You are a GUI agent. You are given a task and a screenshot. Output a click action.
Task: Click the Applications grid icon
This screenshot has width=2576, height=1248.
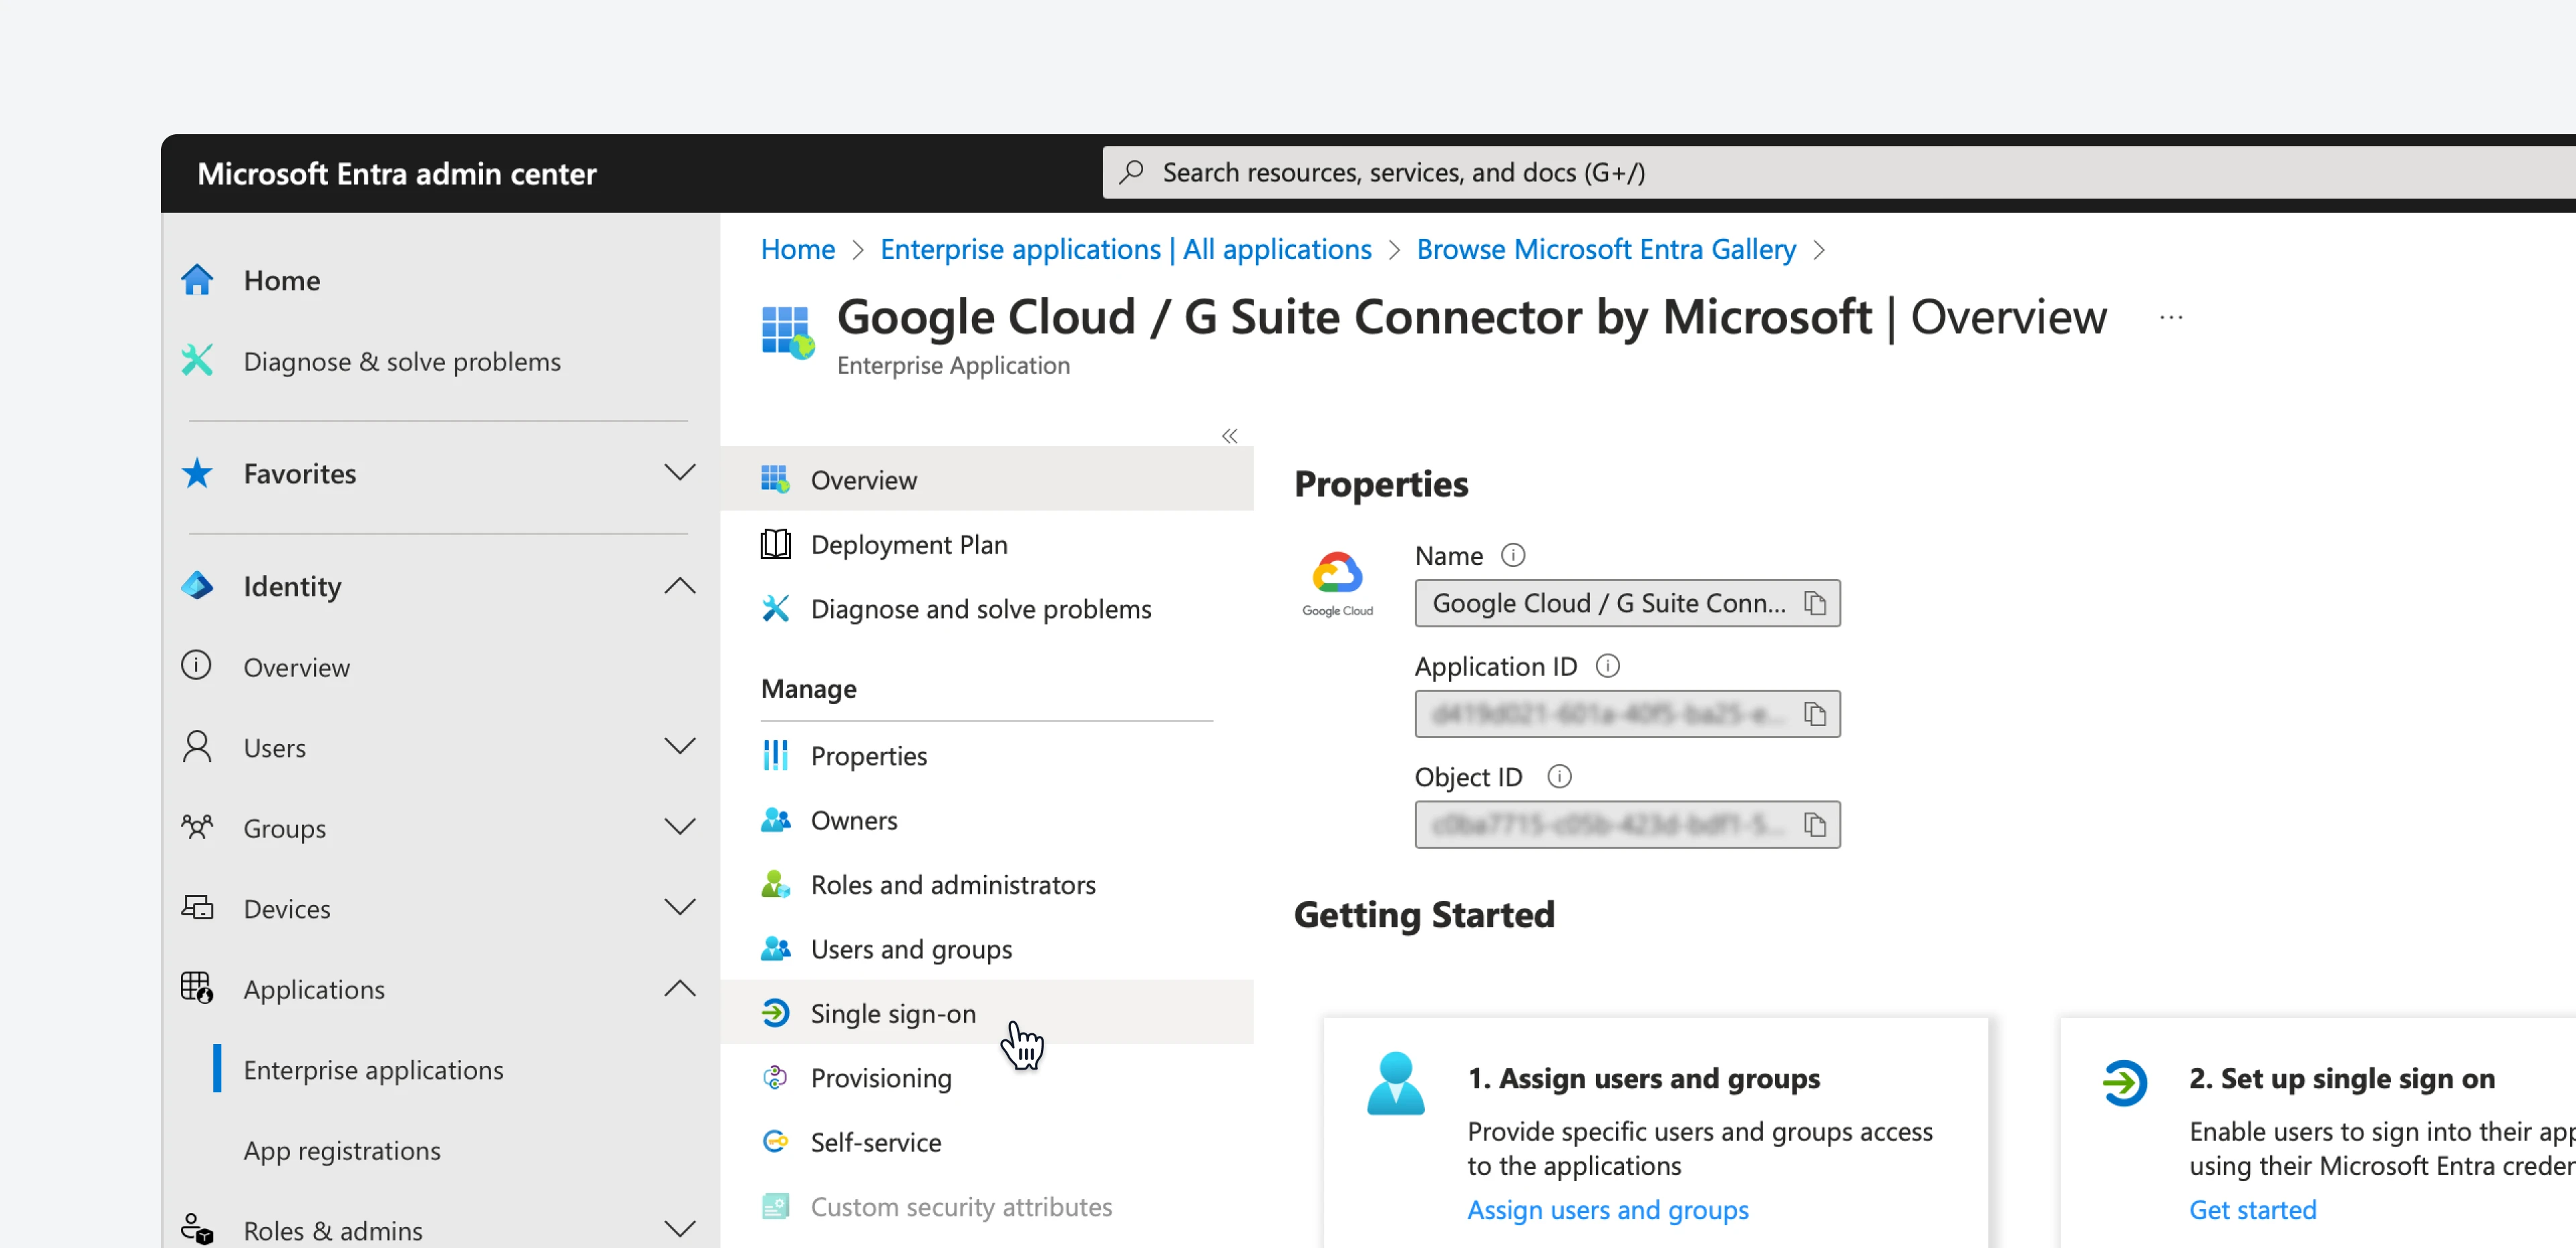coord(197,988)
